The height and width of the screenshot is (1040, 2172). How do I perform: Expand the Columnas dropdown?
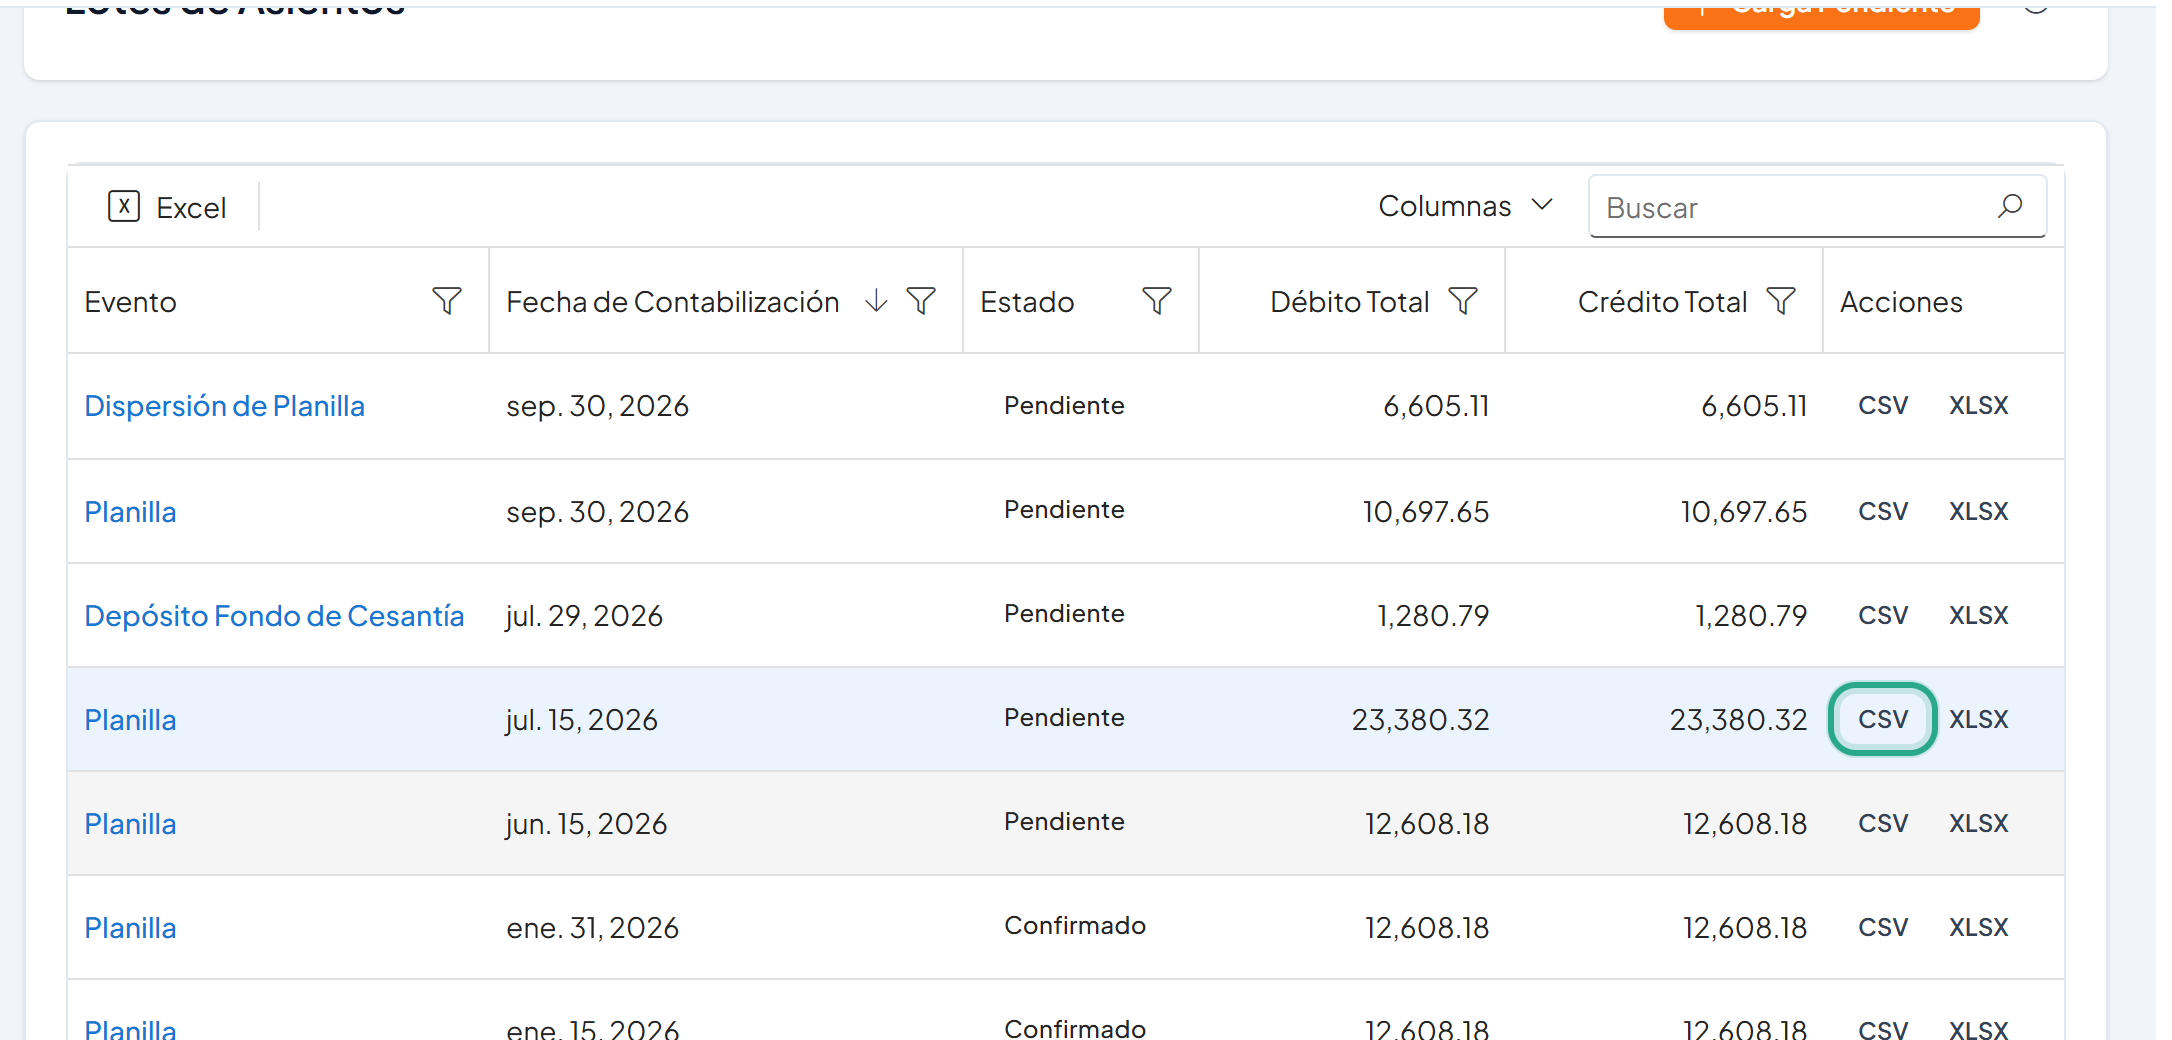1466,206
